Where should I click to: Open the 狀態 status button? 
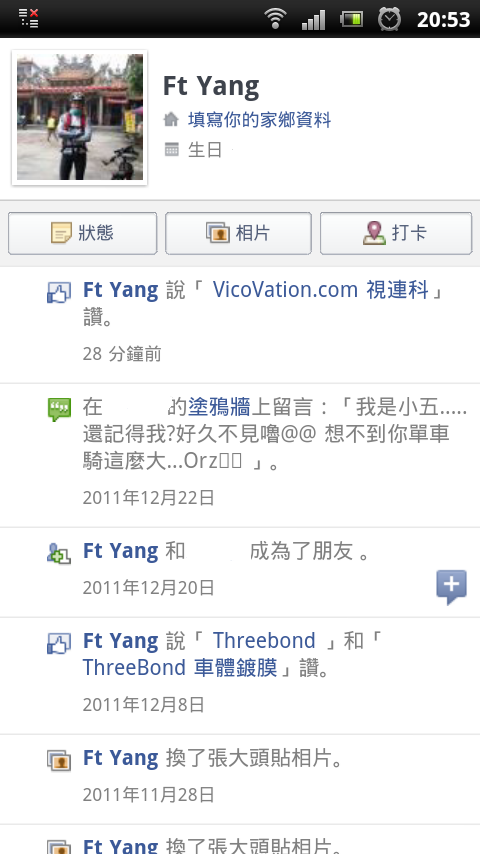coord(82,233)
